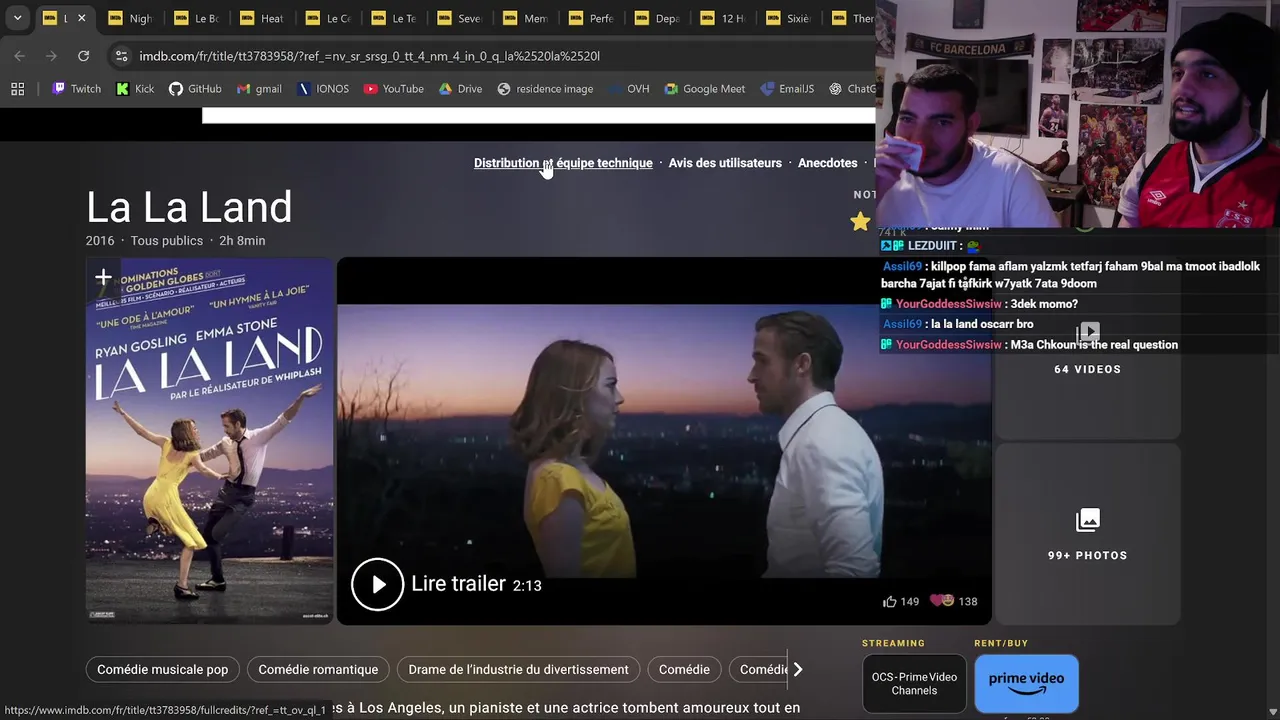
Task: Click LEZDUIIT username in stream chat
Action: (932, 246)
